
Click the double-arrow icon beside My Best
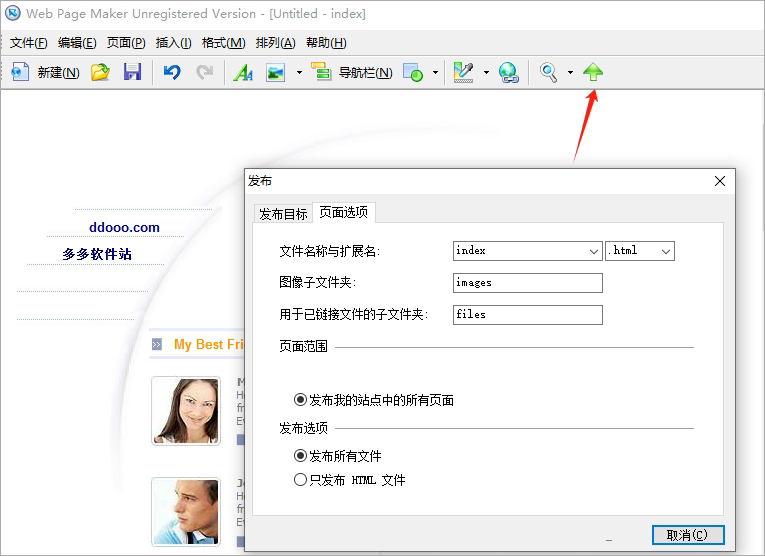157,345
